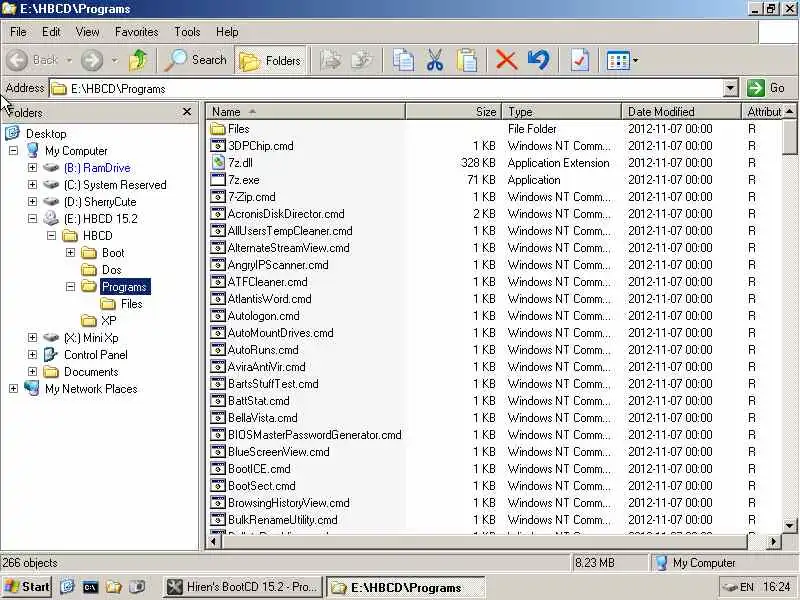The width and height of the screenshot is (800, 600).
Task: Select AngryIPScanner.cmd in file list
Action: [x=278, y=265]
